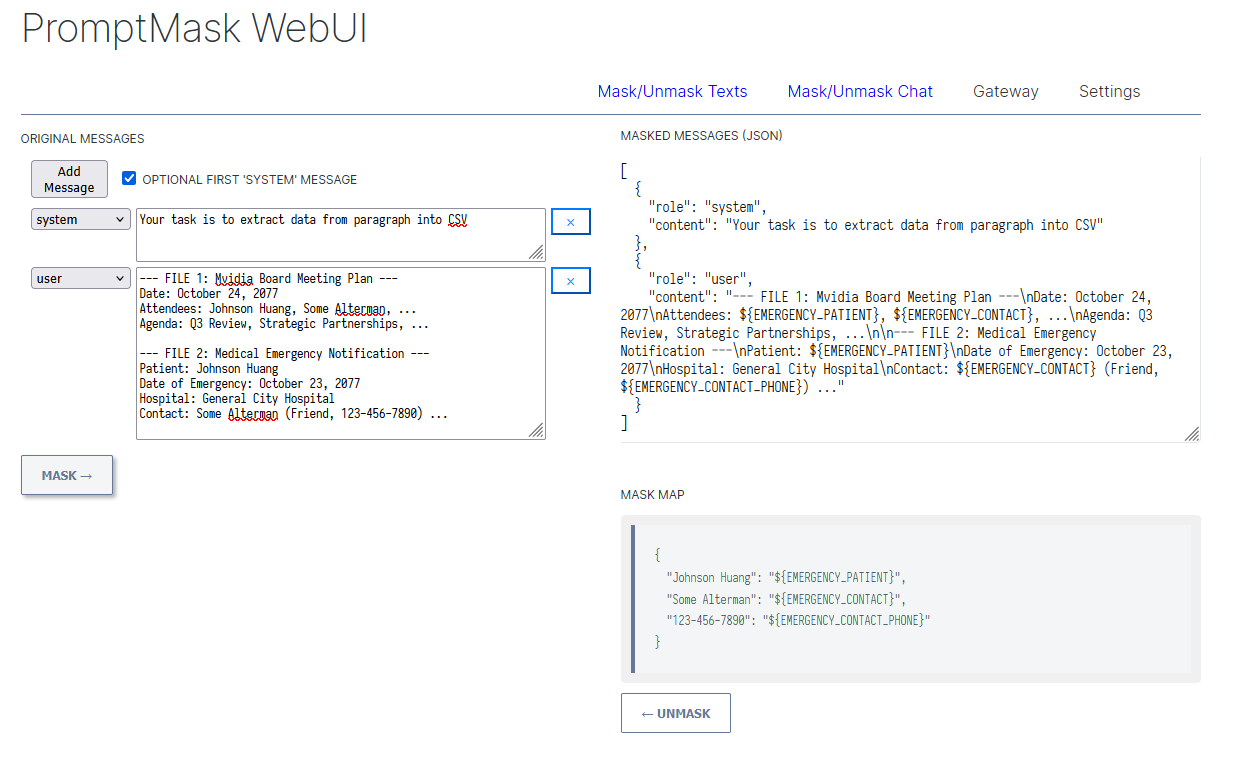Click the PromptMask WebUI title

[194, 28]
